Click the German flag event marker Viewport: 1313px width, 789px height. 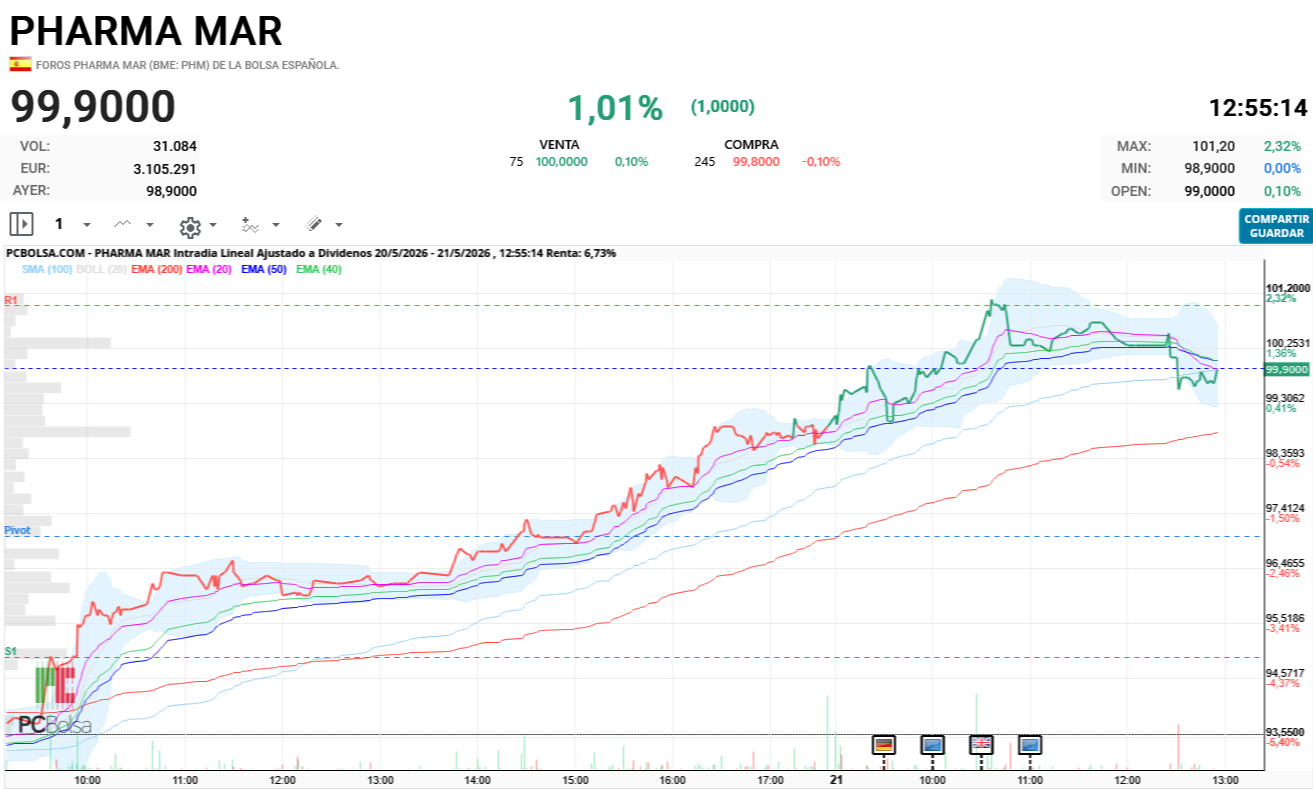884,744
